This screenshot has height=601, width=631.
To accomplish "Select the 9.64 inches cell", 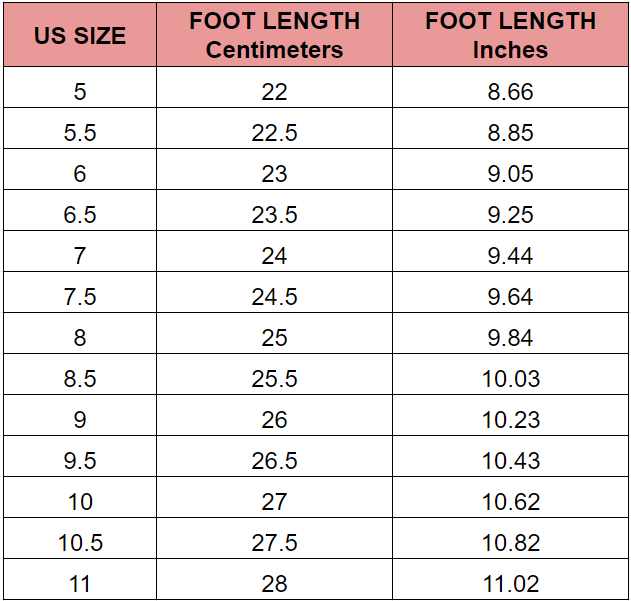I will click(x=510, y=293).
